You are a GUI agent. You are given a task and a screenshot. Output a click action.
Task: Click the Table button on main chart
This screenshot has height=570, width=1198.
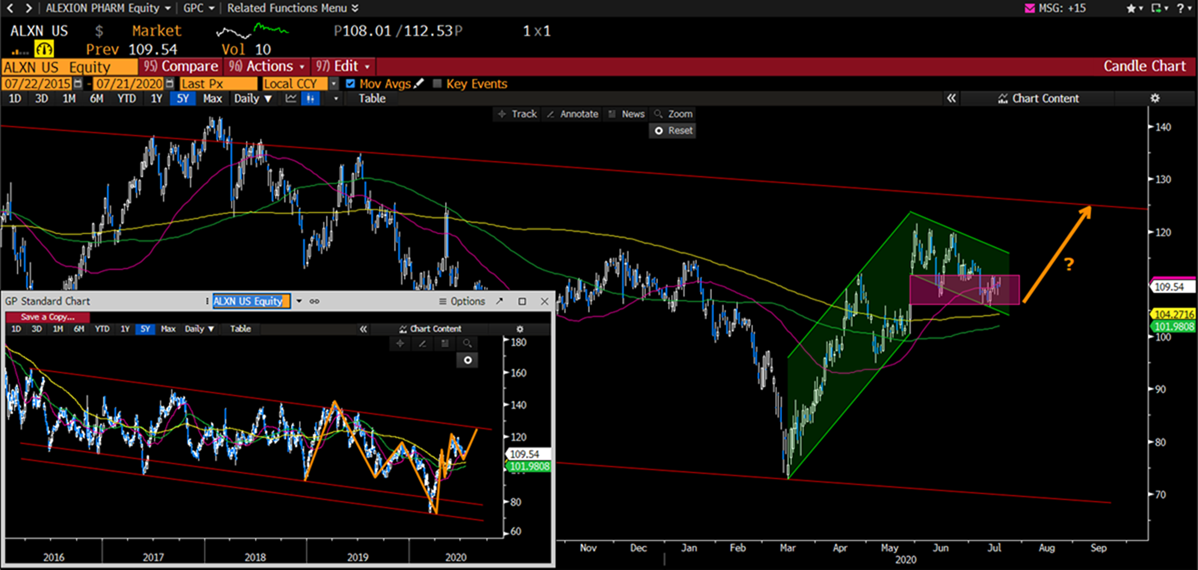point(372,99)
